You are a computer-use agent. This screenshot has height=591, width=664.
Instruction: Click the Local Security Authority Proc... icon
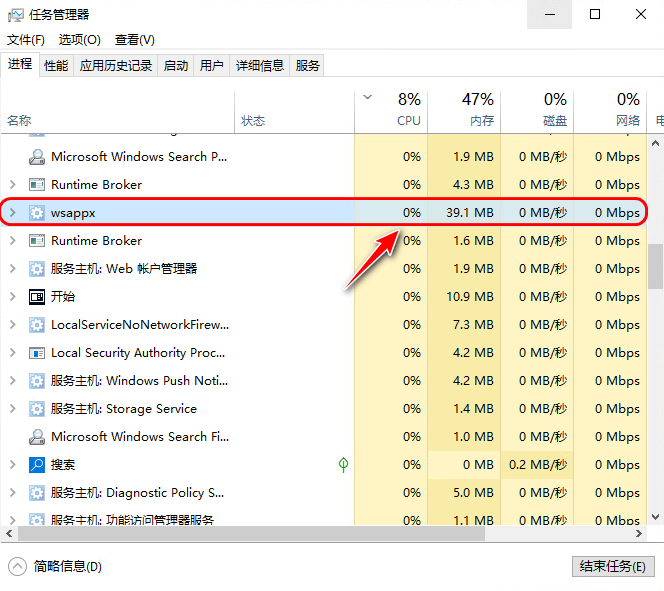tap(37, 353)
